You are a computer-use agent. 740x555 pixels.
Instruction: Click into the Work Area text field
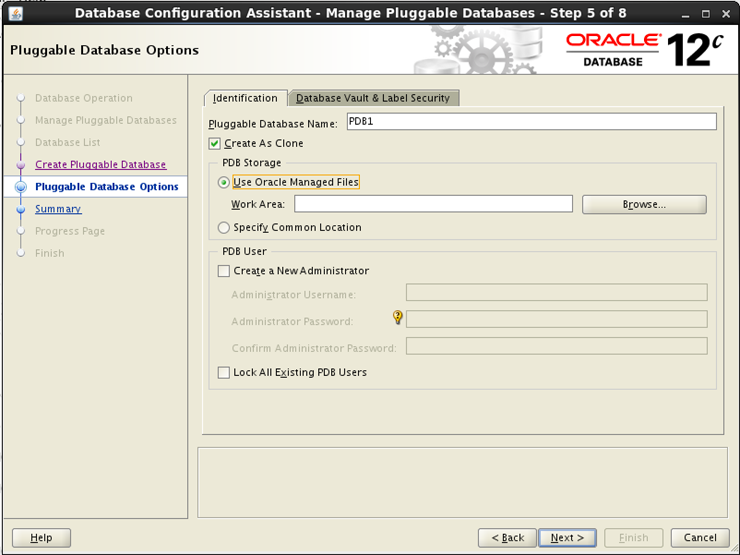tap(433, 204)
